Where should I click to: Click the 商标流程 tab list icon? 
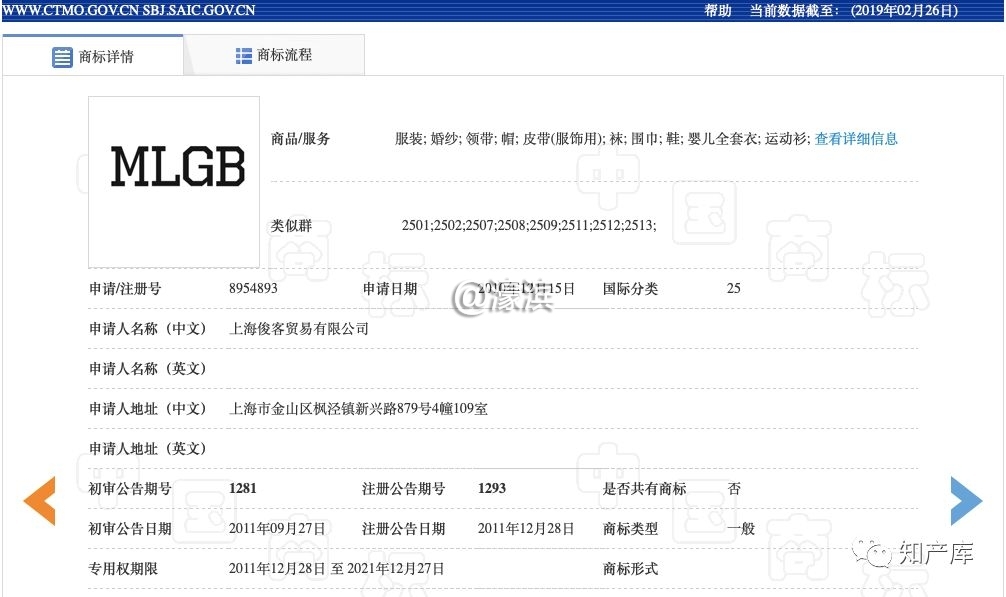(x=243, y=55)
